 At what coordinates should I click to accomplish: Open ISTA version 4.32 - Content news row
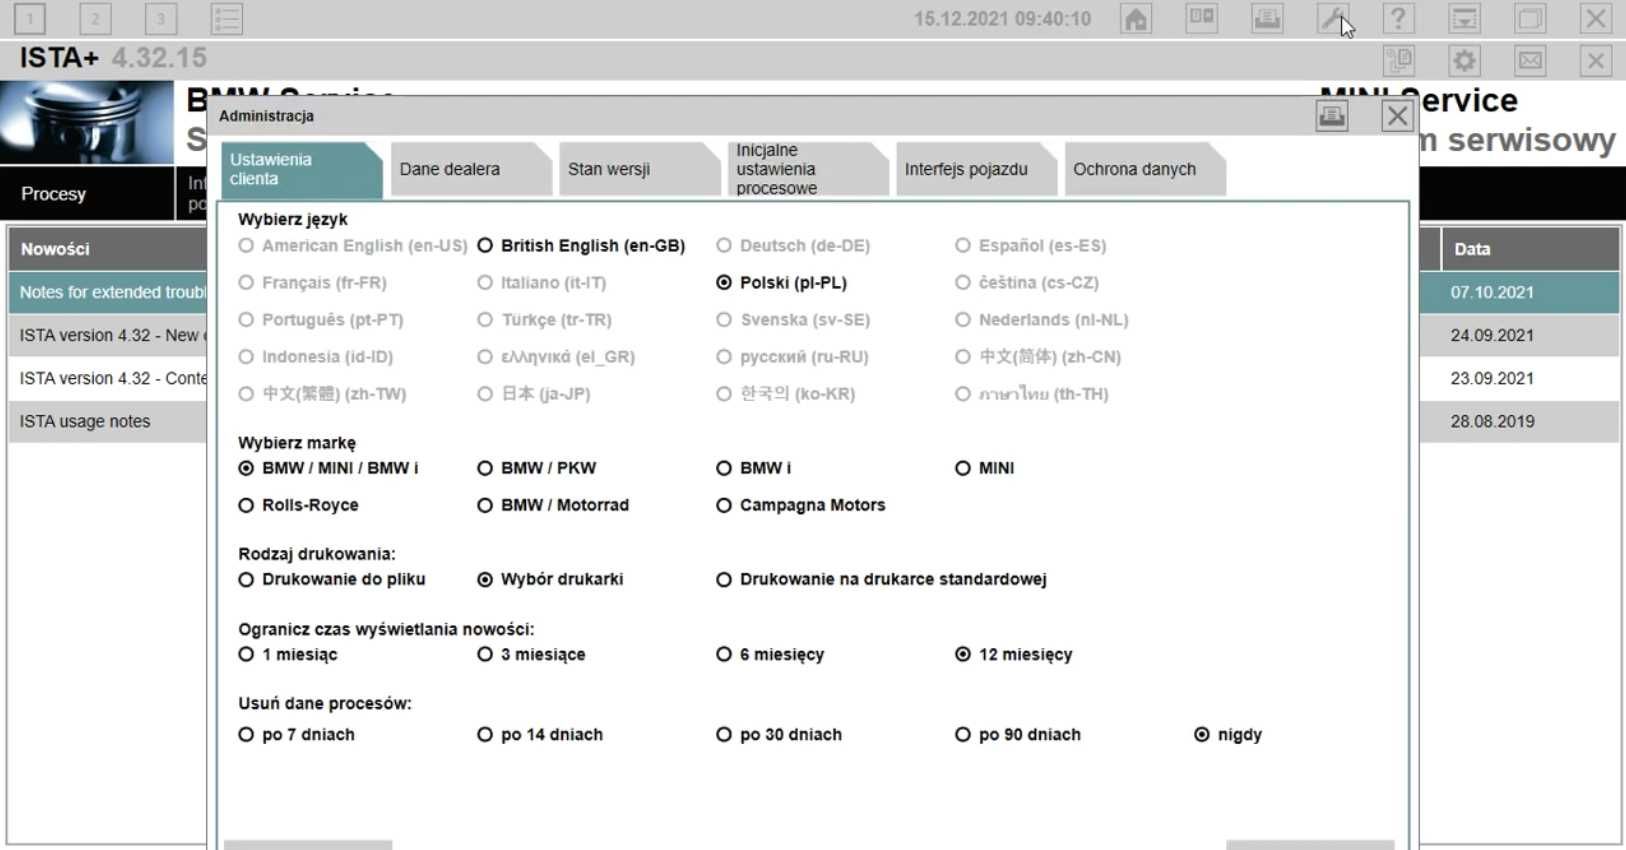click(108, 378)
